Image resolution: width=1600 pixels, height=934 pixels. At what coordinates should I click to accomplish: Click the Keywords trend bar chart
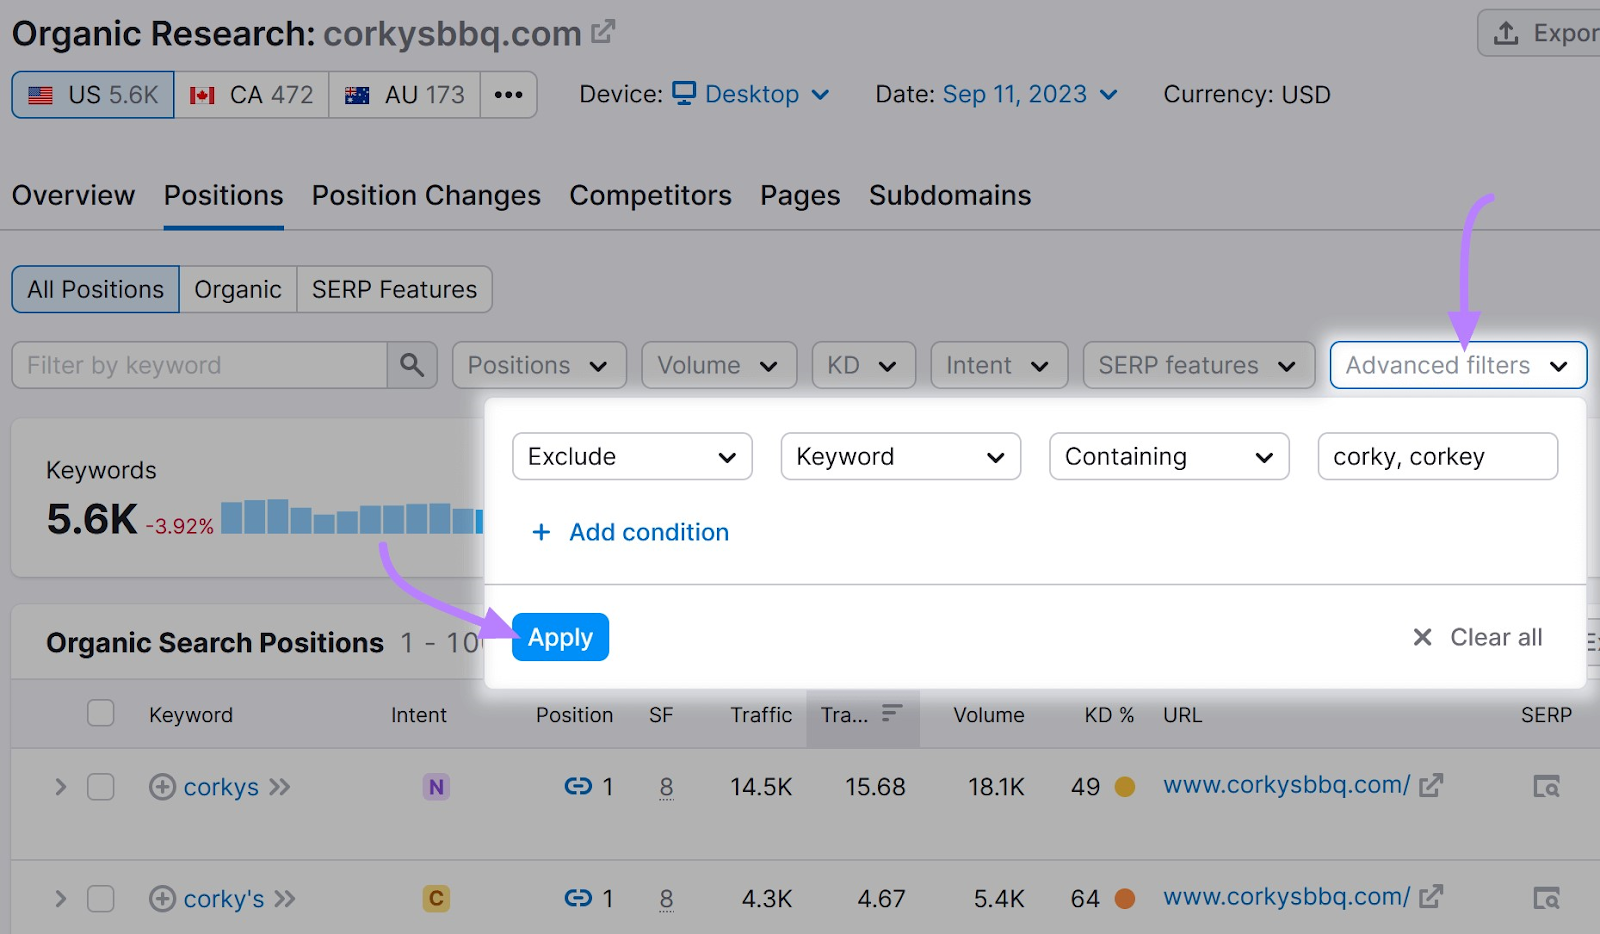point(352,517)
